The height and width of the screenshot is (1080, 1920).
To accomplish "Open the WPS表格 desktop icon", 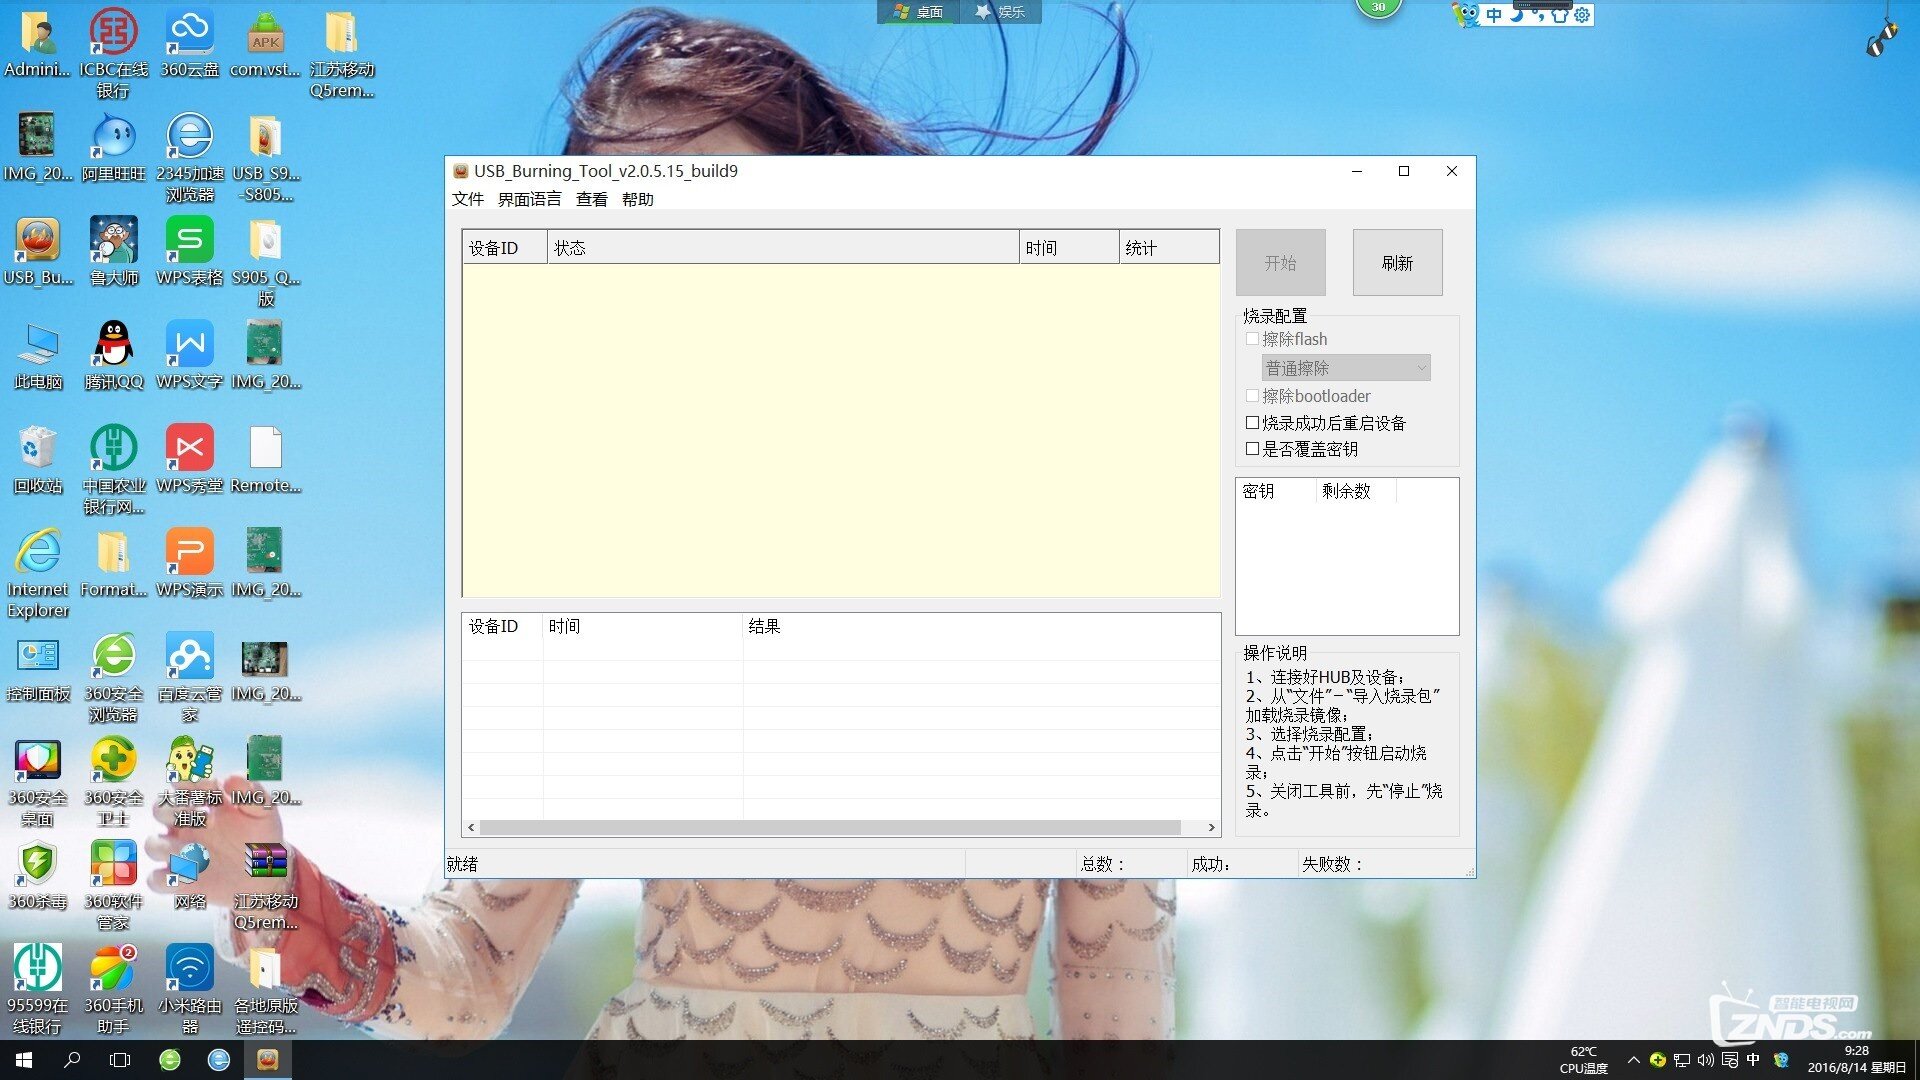I will click(189, 251).
